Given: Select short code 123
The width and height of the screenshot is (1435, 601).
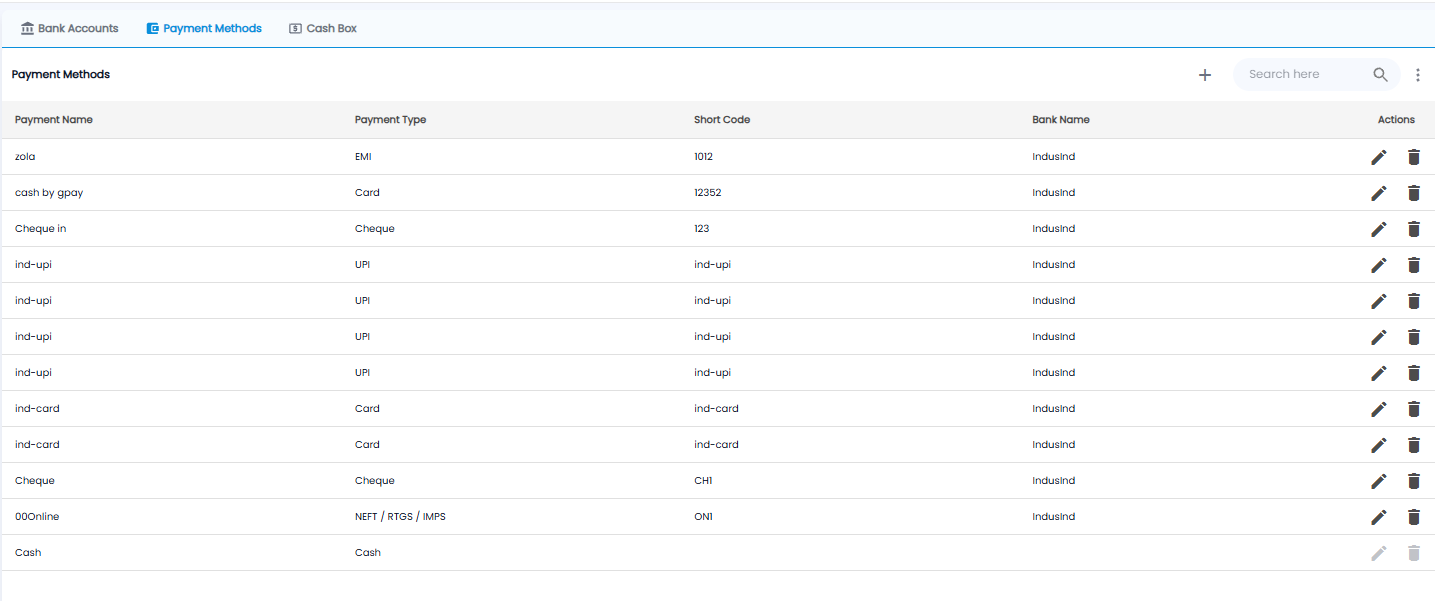Looking at the screenshot, I should point(701,229).
